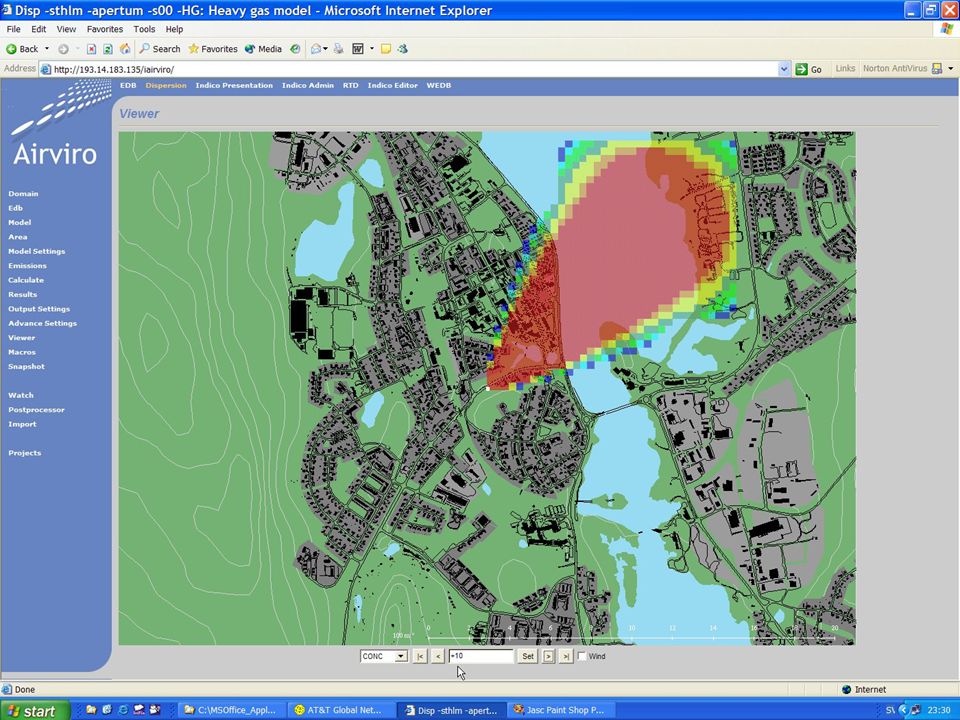
Task: Click the yellow Discuss note icon
Action: tap(386, 49)
